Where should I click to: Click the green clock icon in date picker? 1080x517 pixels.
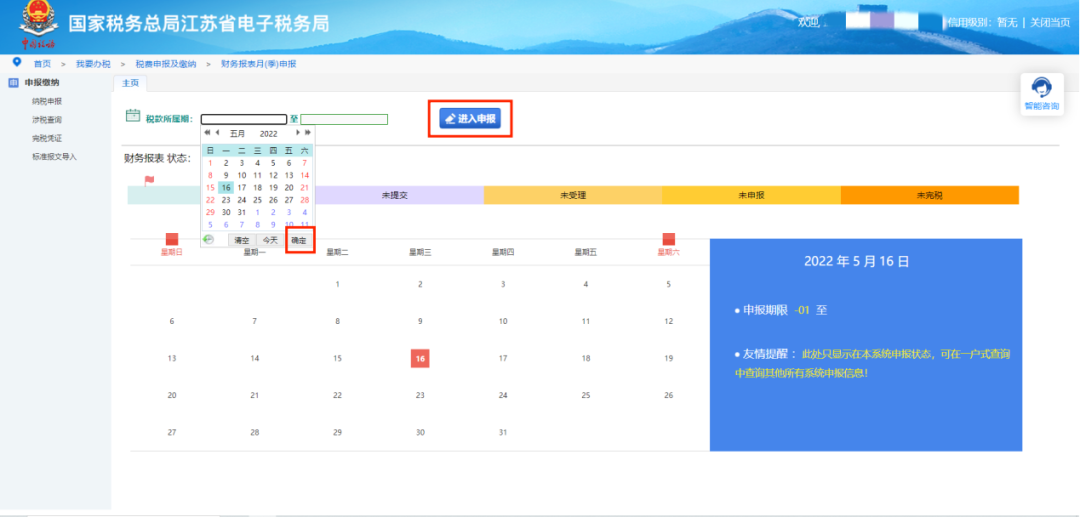pyautogui.click(x=209, y=240)
